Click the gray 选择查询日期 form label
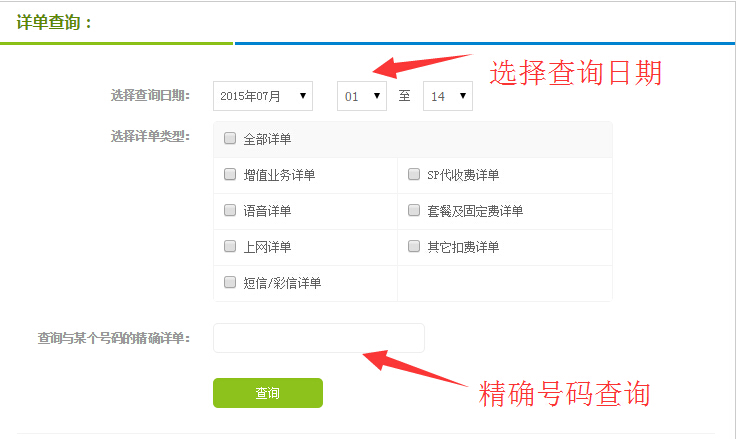736x439 pixels. point(150,96)
